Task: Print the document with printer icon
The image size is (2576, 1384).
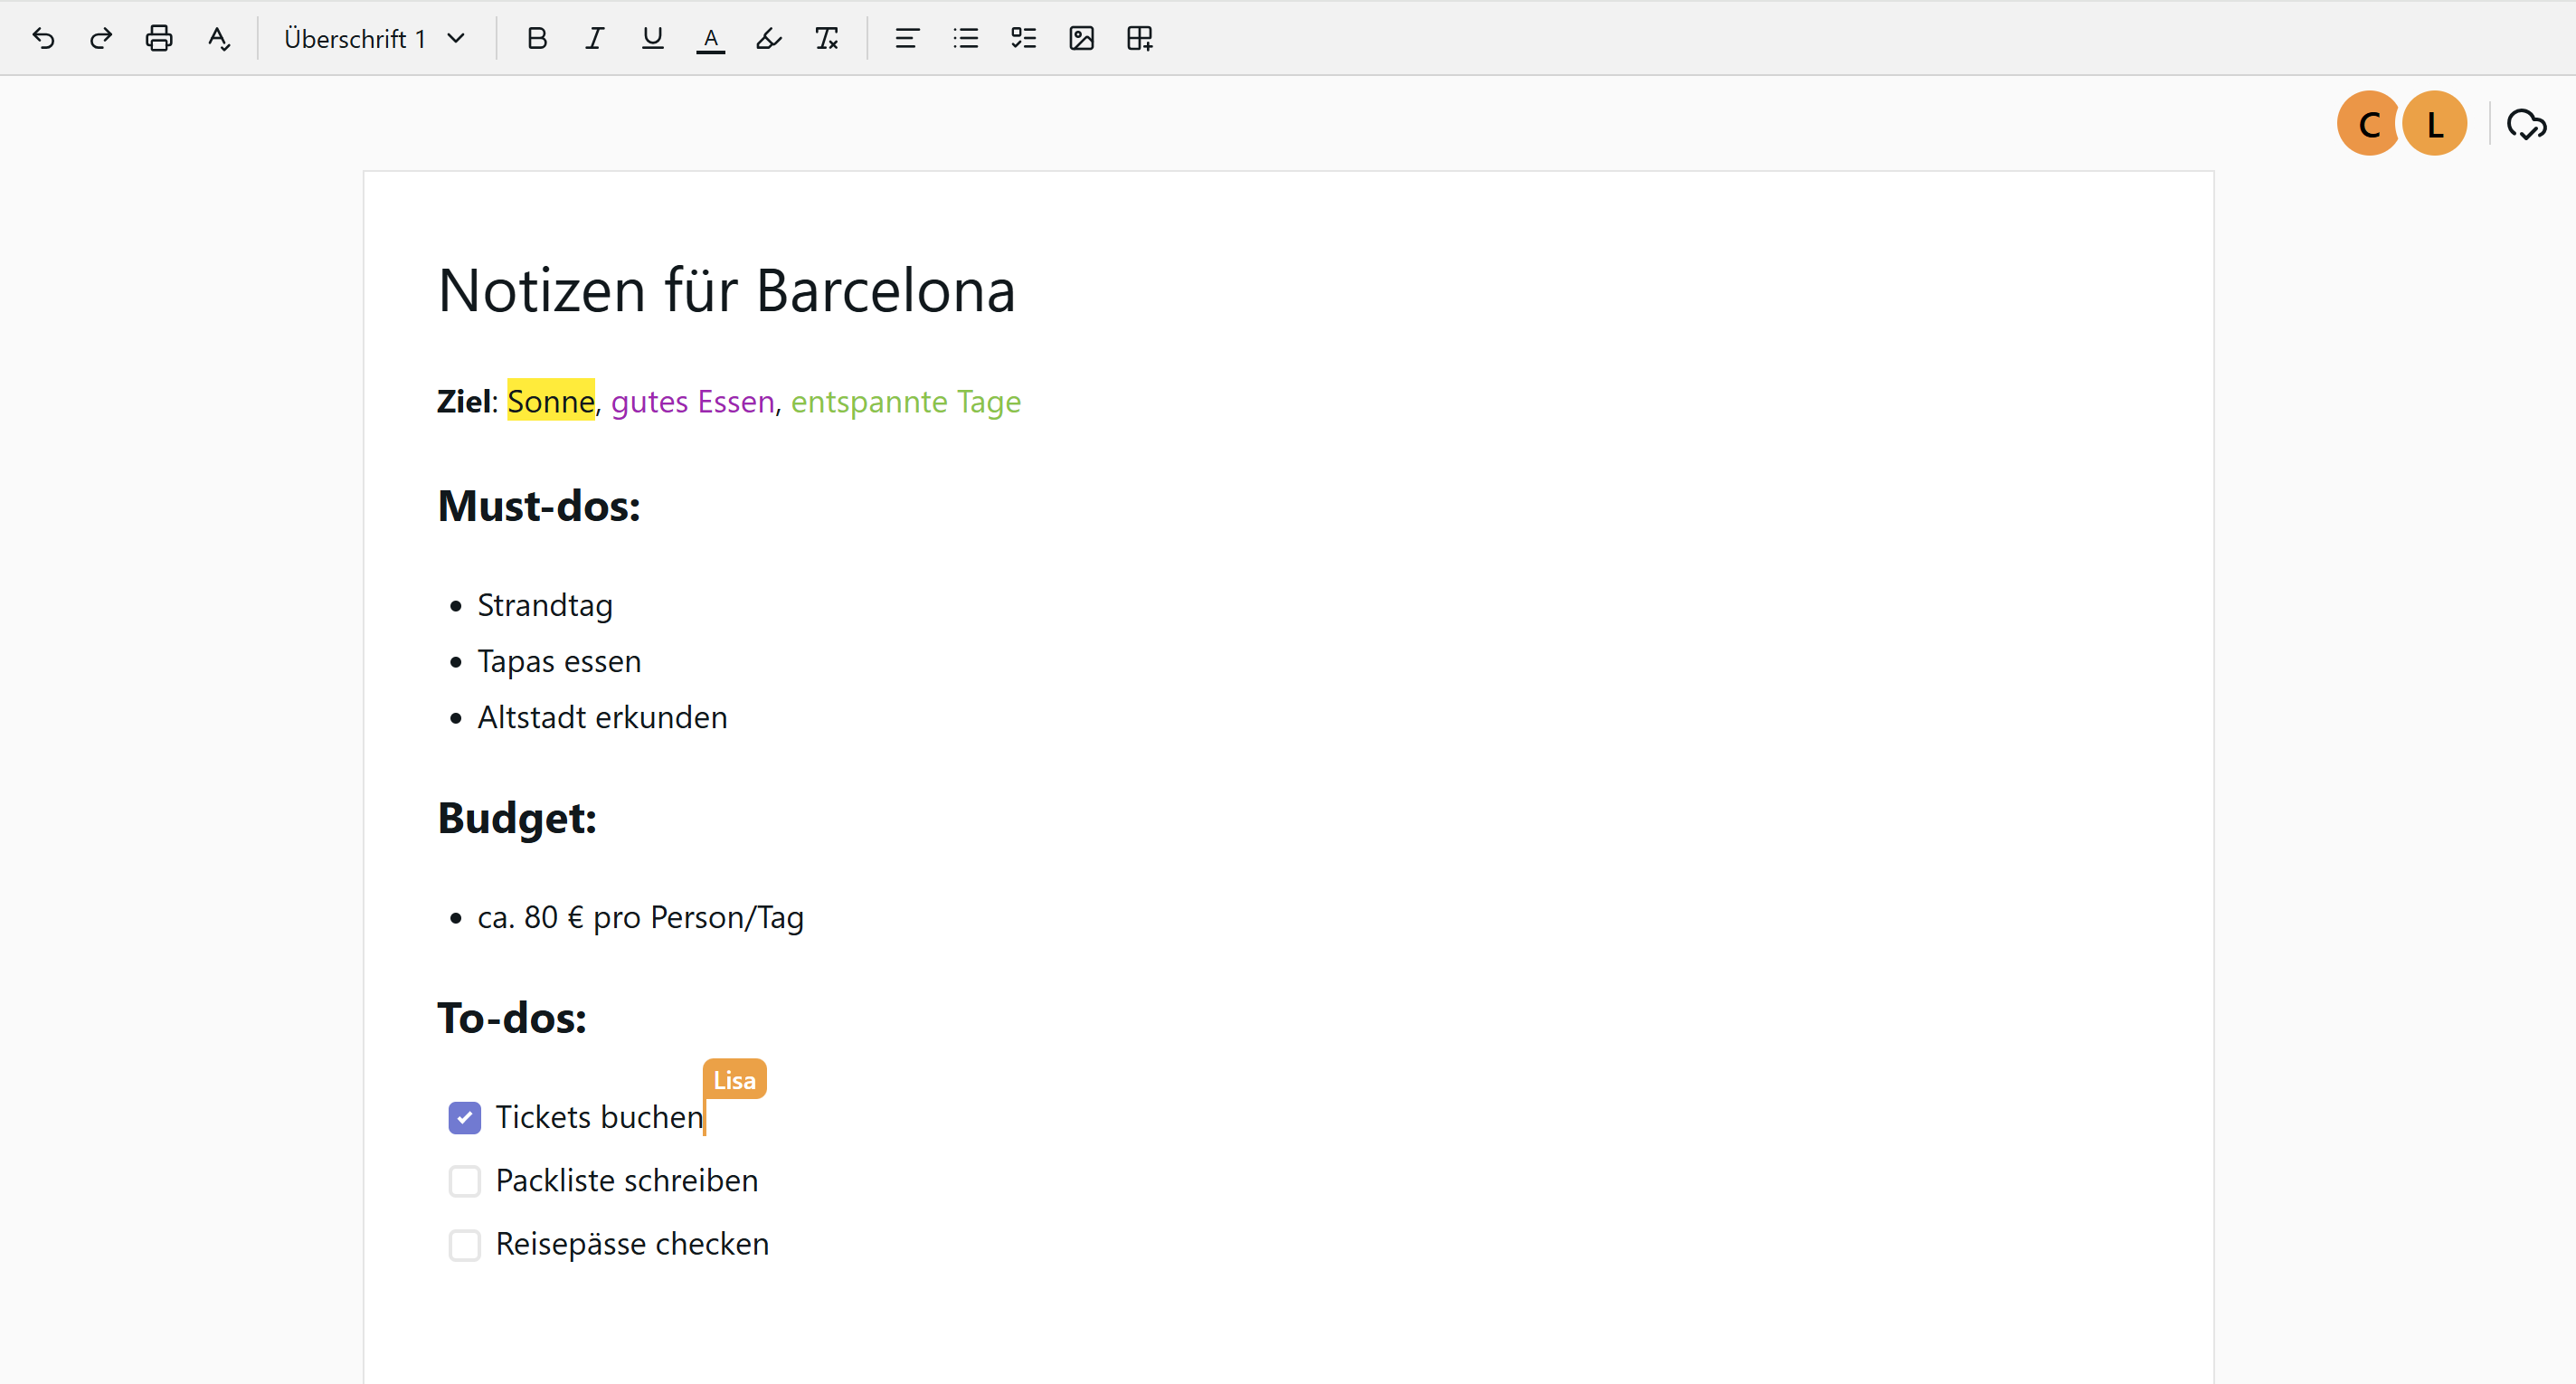Action: click(x=159, y=38)
